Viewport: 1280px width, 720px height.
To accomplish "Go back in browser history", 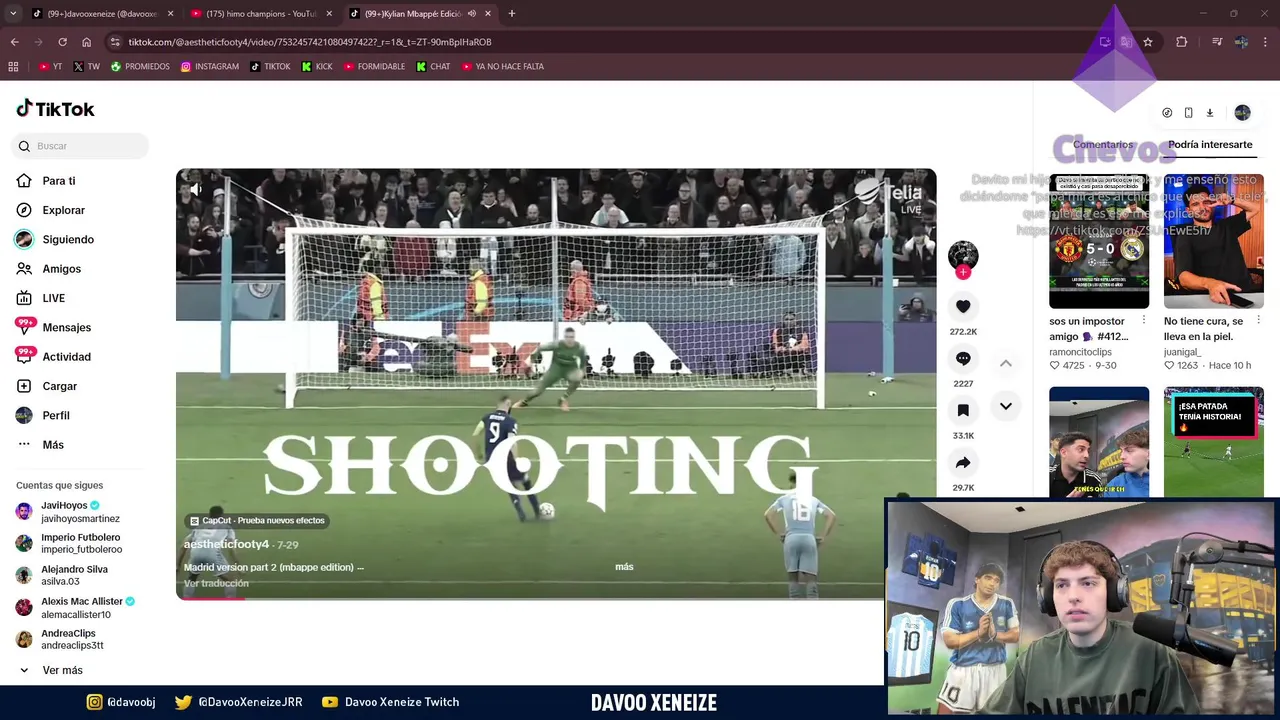I will (14, 42).
